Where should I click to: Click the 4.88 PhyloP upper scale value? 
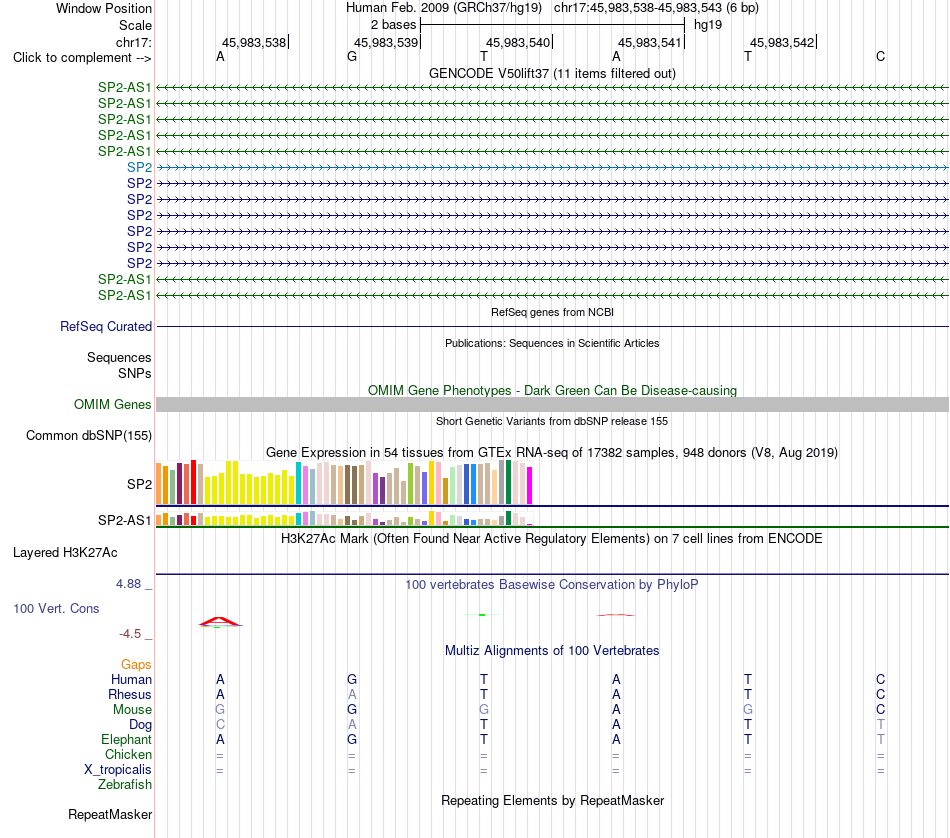click(x=128, y=584)
